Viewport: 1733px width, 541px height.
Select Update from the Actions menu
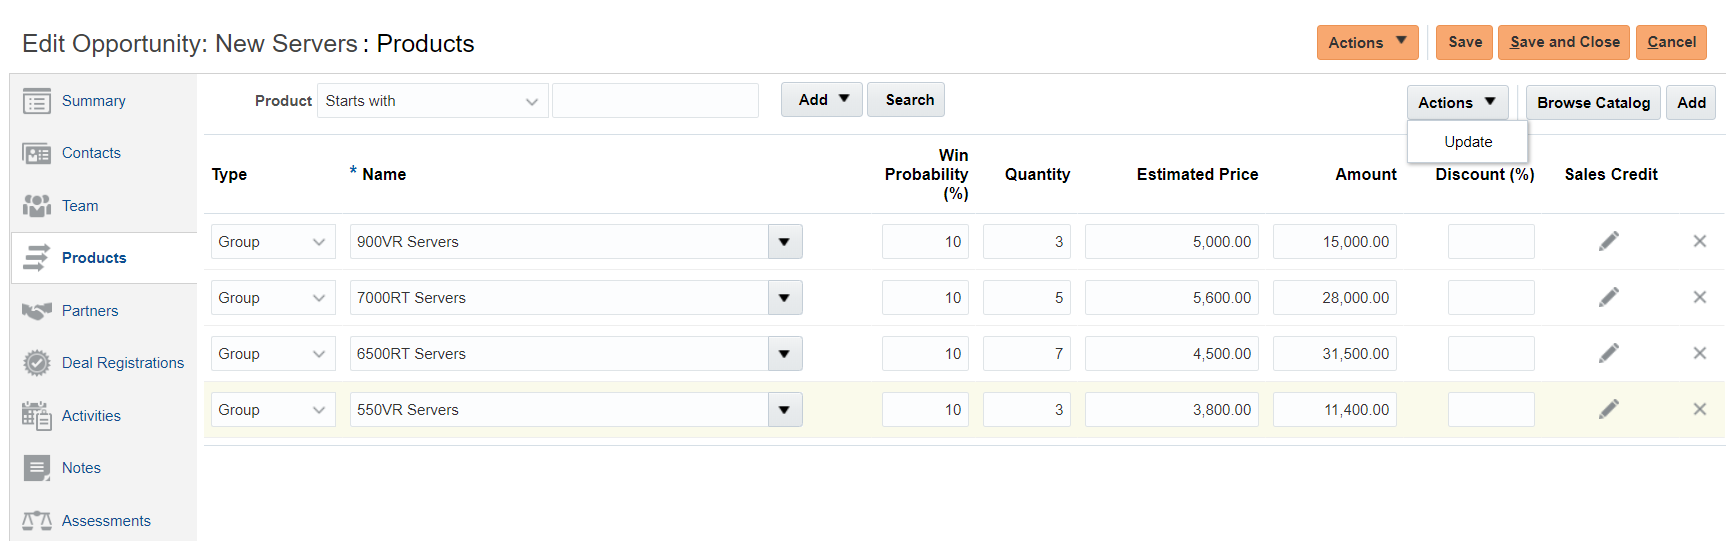[1467, 142]
